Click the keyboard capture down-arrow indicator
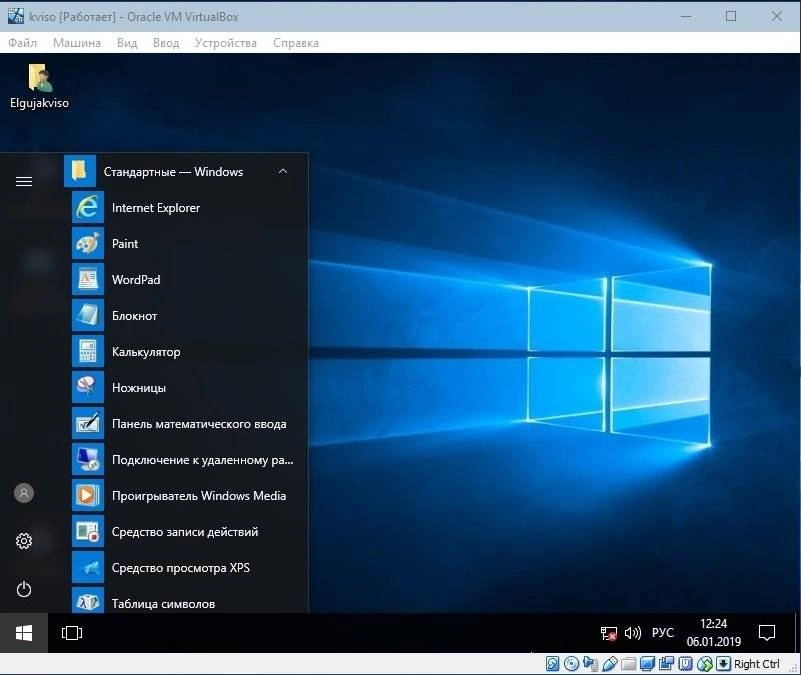 pos(723,664)
